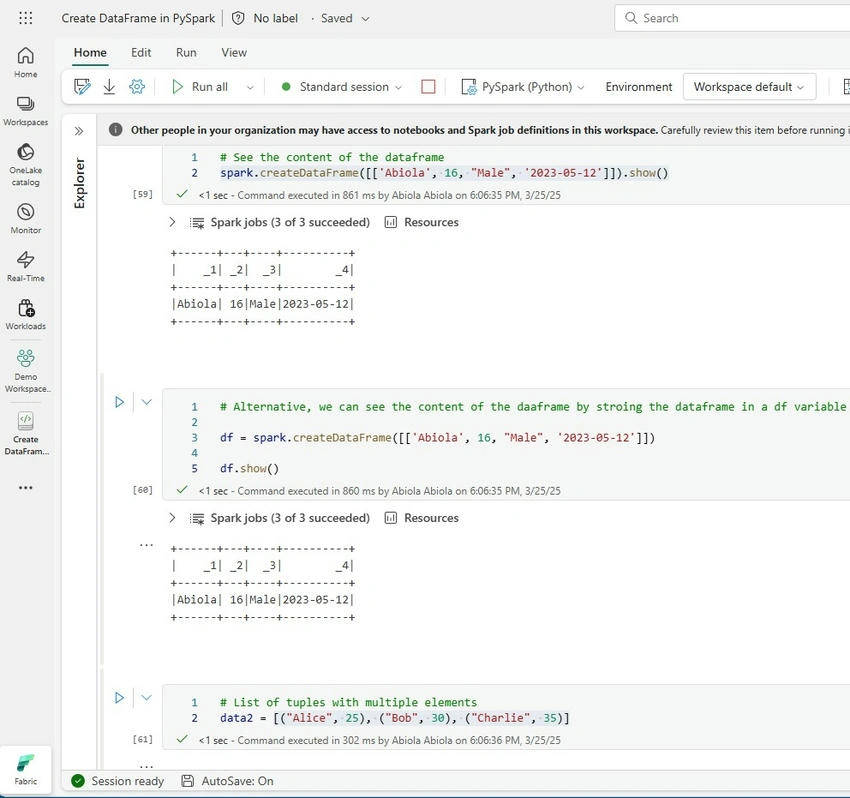
Task: Open the app launcher grid icon
Action: pyautogui.click(x=25, y=18)
